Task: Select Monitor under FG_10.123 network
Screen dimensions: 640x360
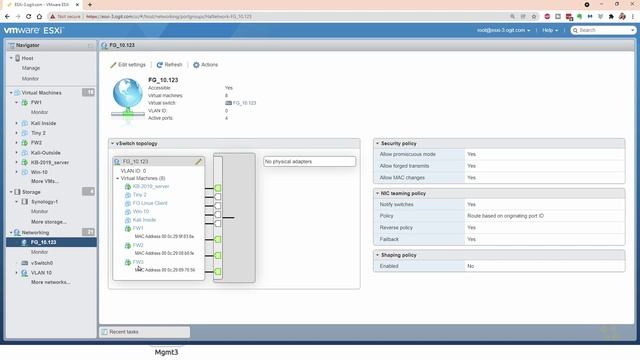Action: [40, 252]
